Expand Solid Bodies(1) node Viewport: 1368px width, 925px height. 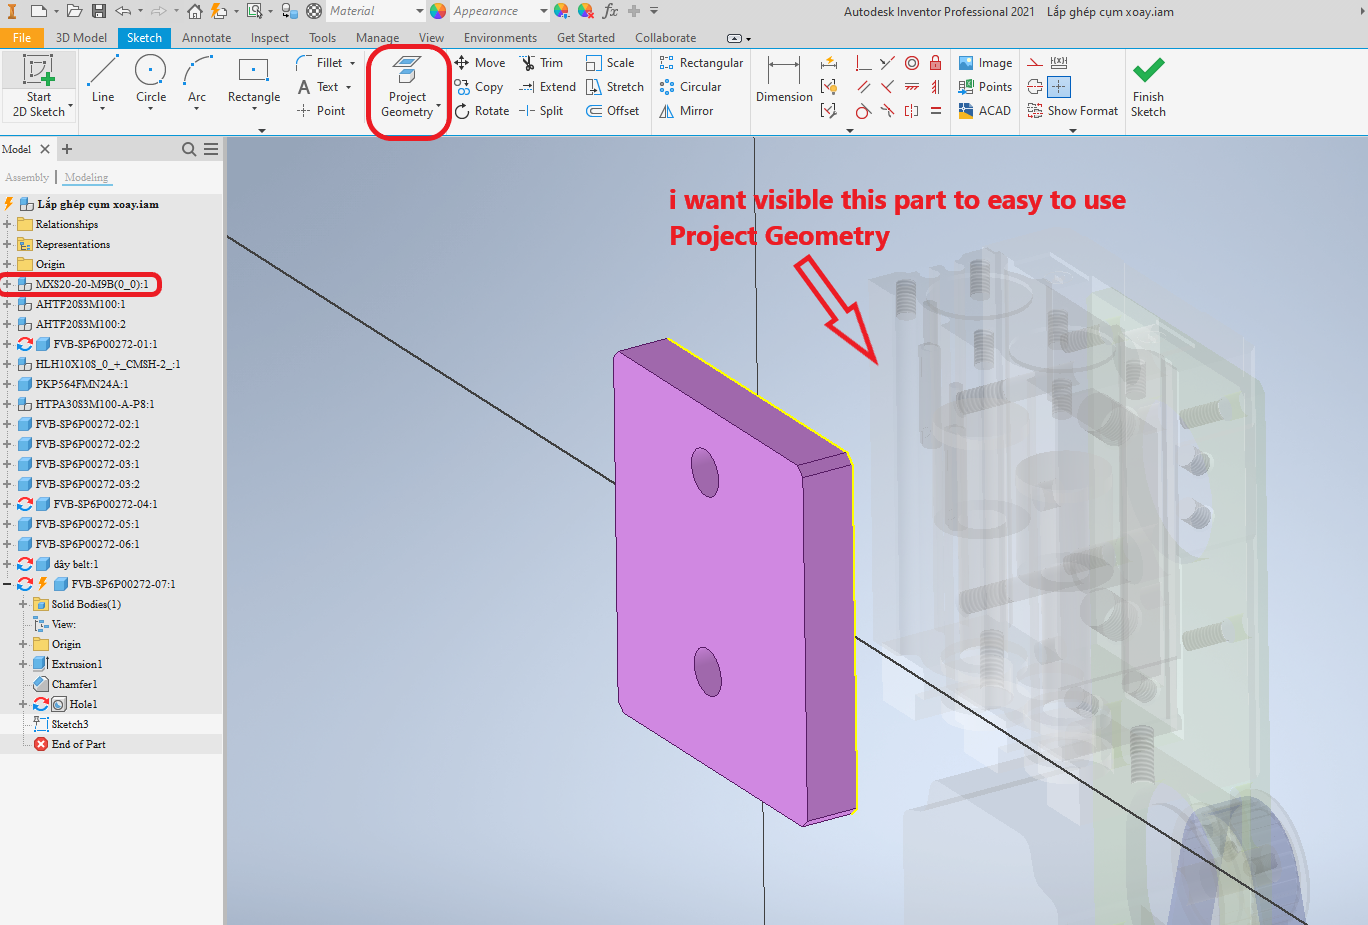pos(23,604)
